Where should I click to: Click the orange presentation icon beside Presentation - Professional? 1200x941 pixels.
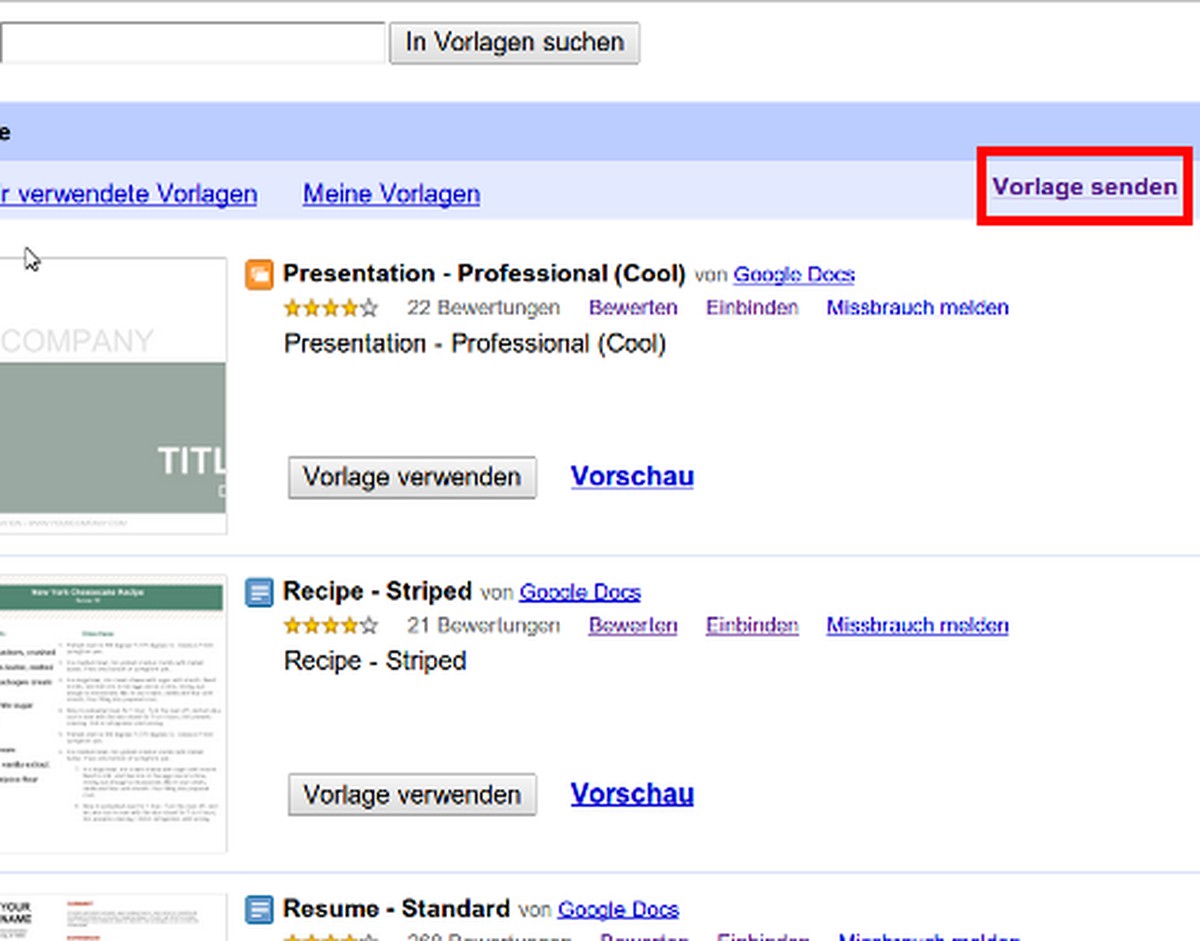(x=259, y=274)
